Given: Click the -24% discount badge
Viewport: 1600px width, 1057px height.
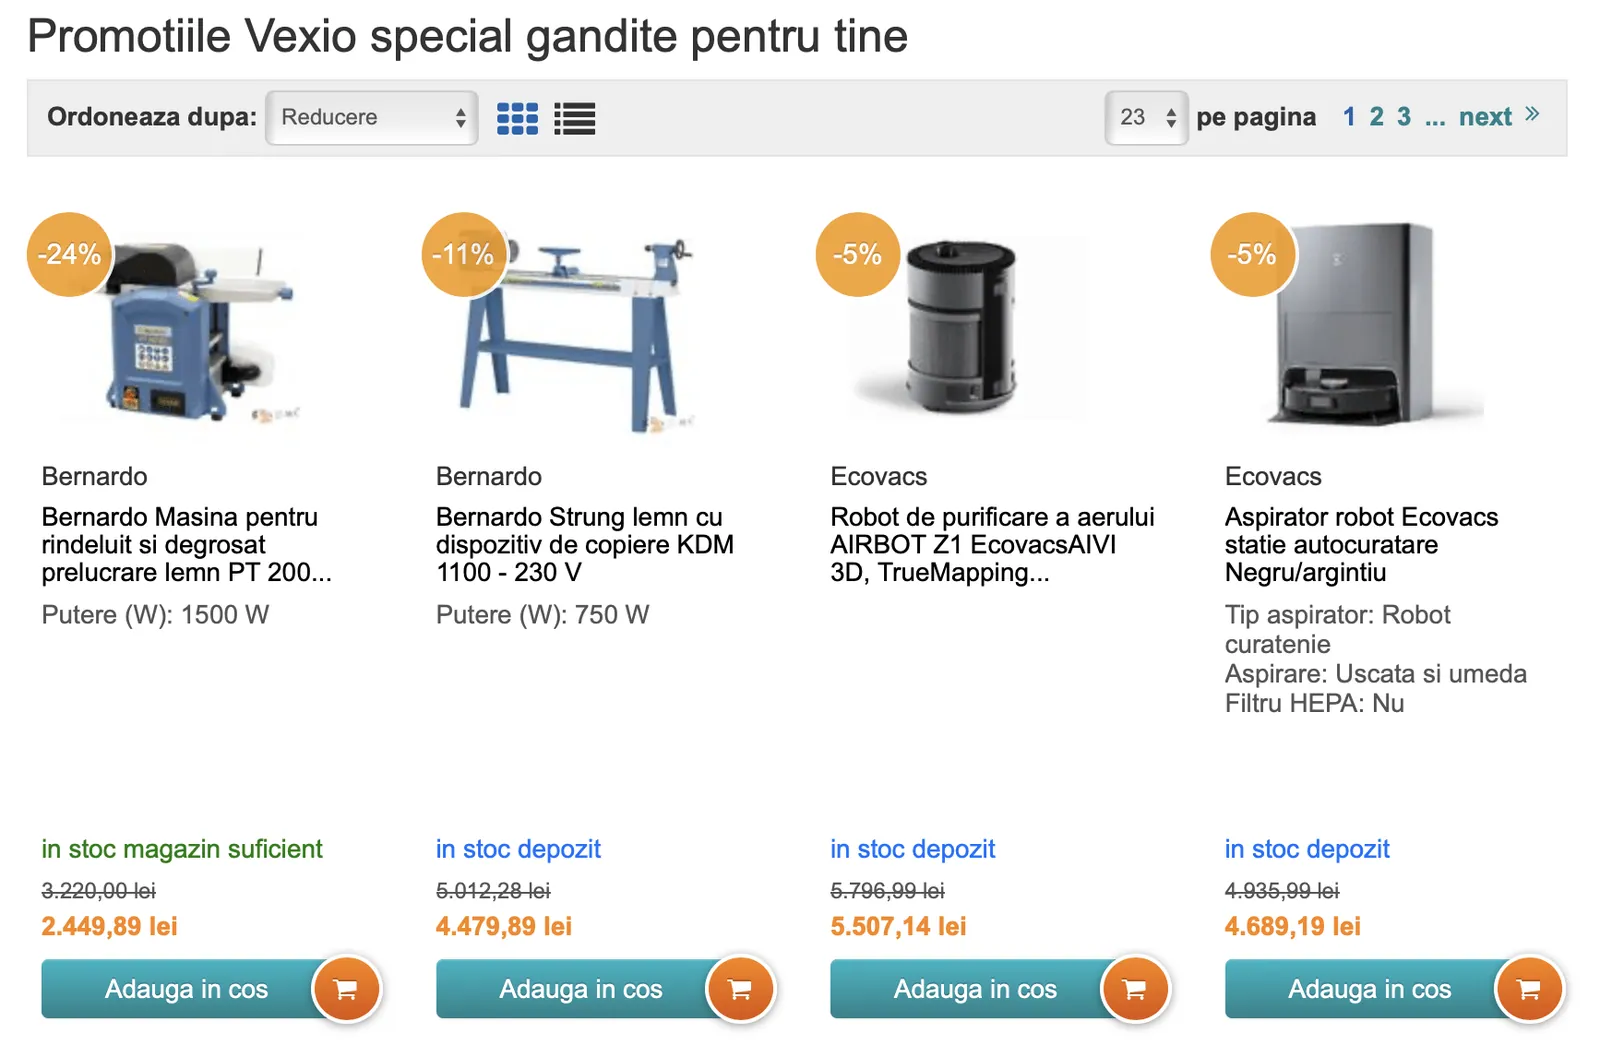Looking at the screenshot, I should 69,254.
